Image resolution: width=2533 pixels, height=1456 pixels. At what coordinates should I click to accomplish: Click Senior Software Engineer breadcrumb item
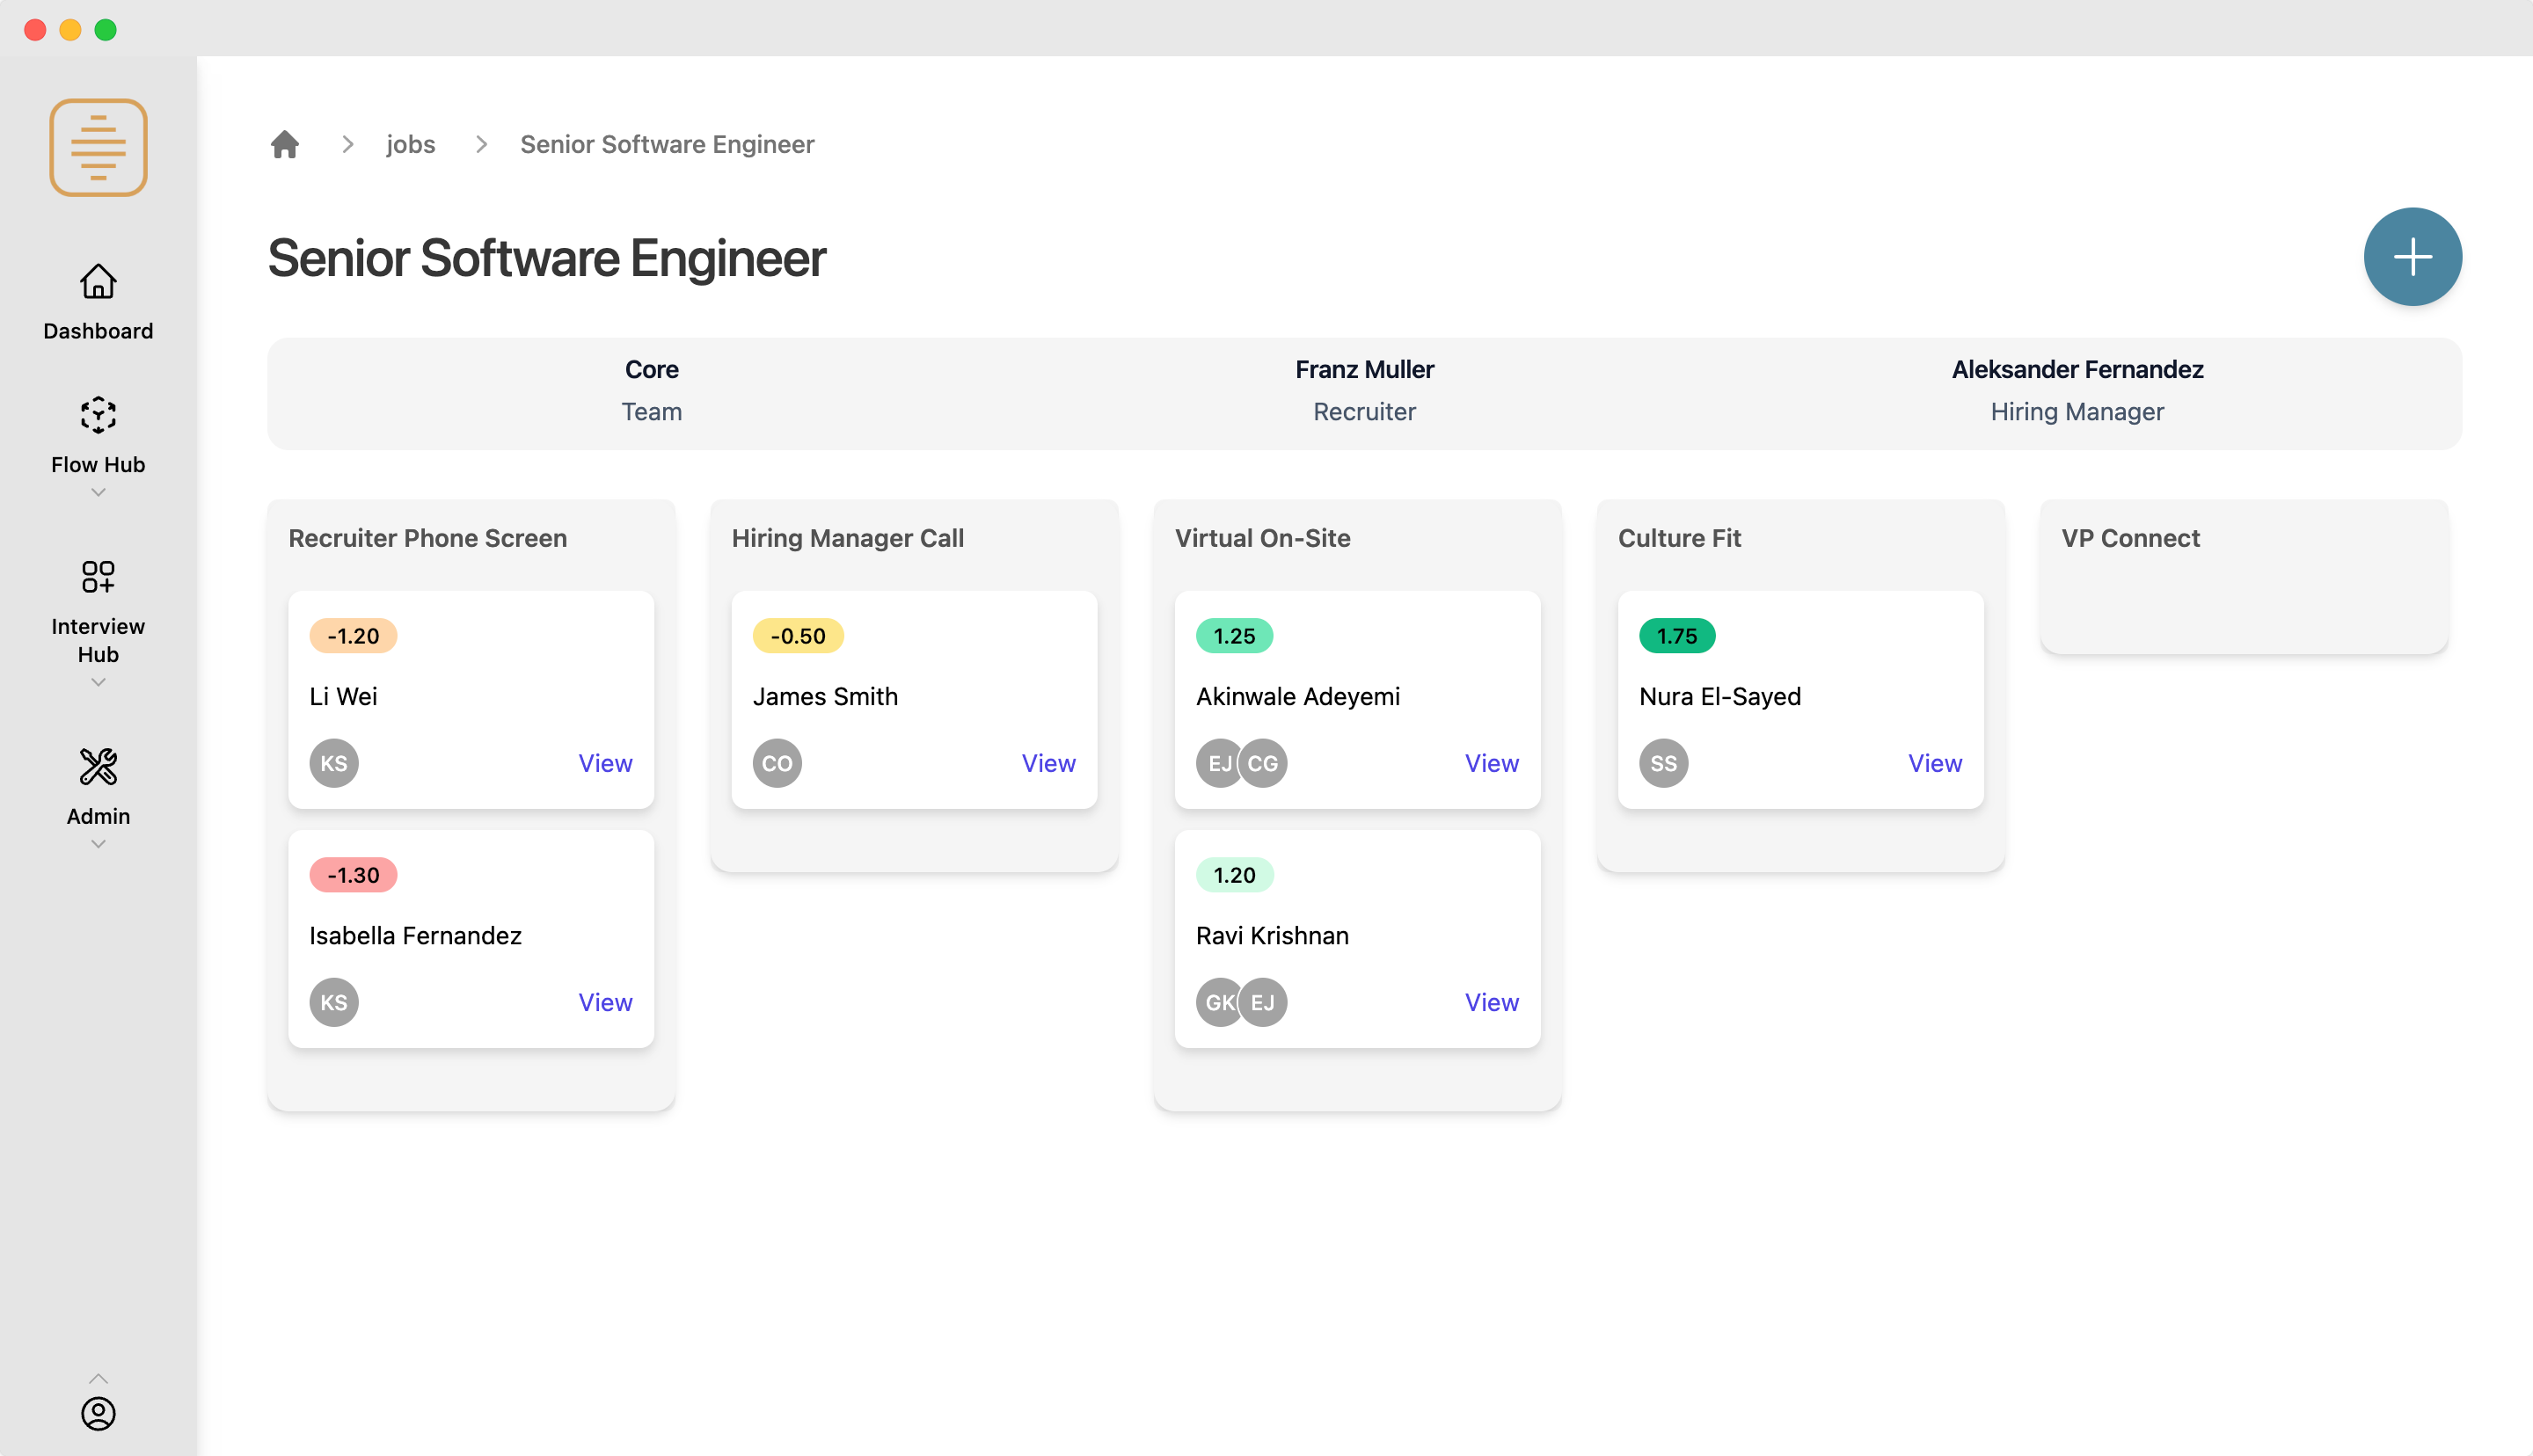point(667,144)
